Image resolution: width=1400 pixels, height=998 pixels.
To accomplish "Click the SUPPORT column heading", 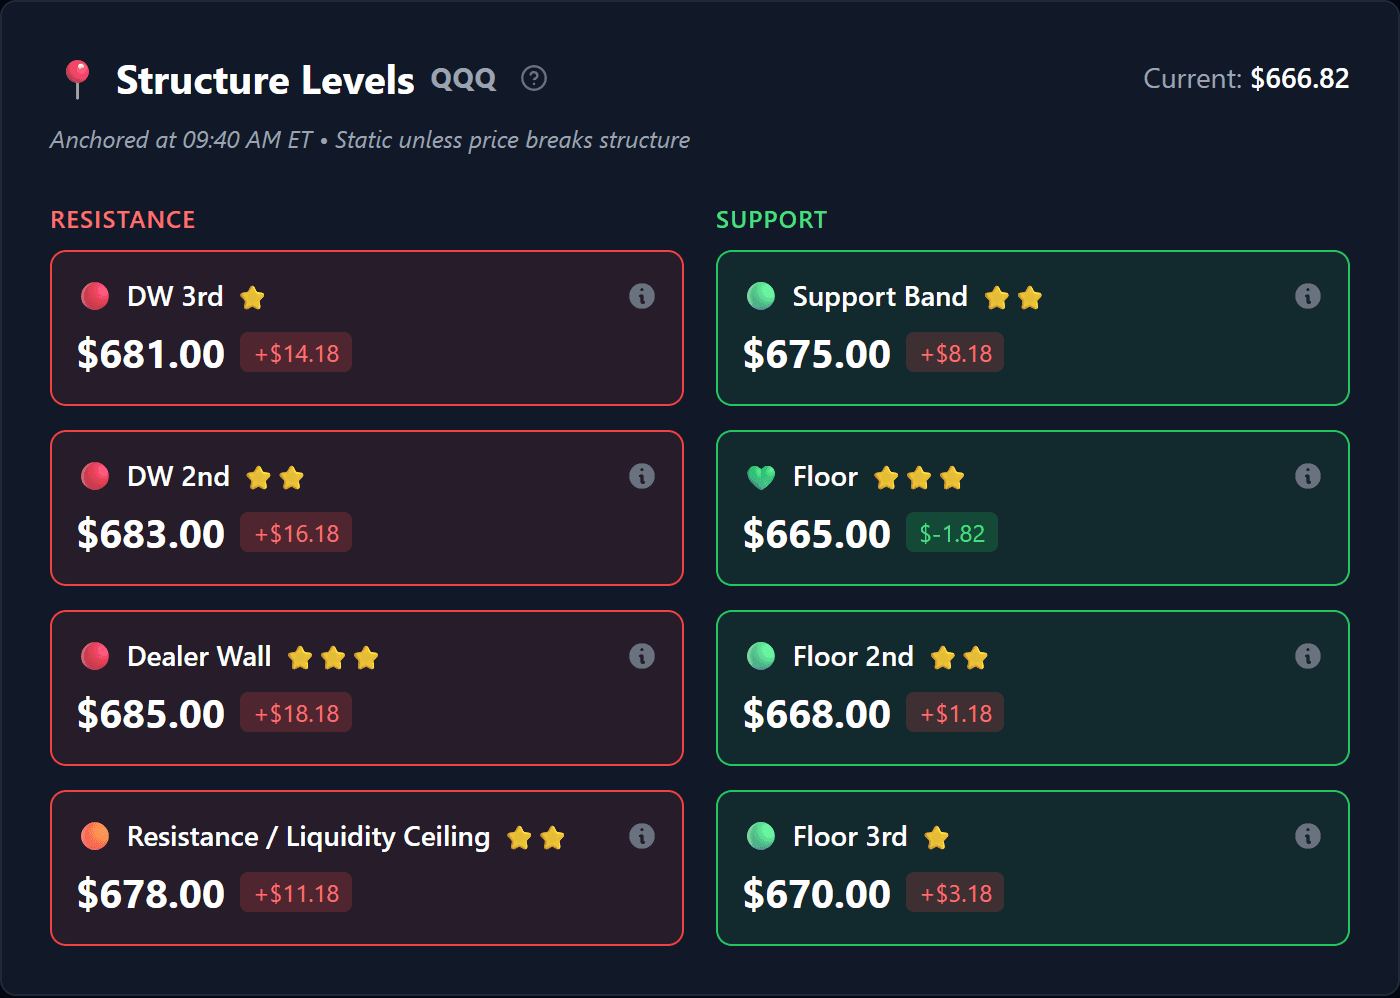I will pos(772,220).
